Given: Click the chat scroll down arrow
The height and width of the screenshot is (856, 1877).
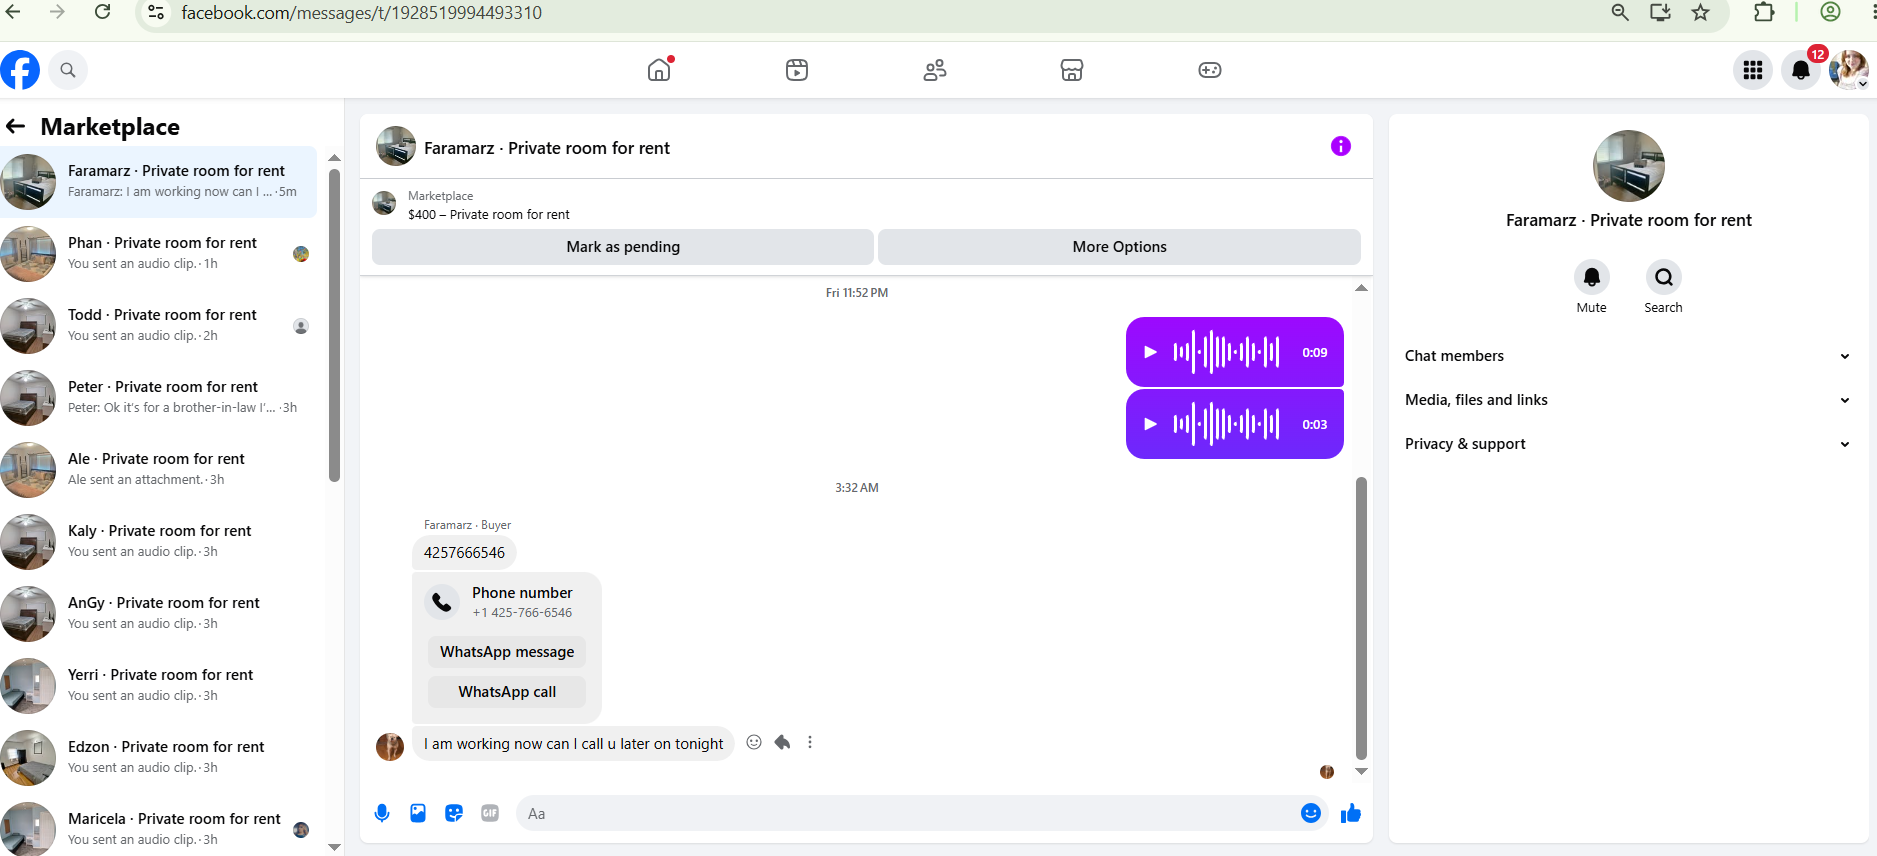Looking at the screenshot, I should 1361,771.
